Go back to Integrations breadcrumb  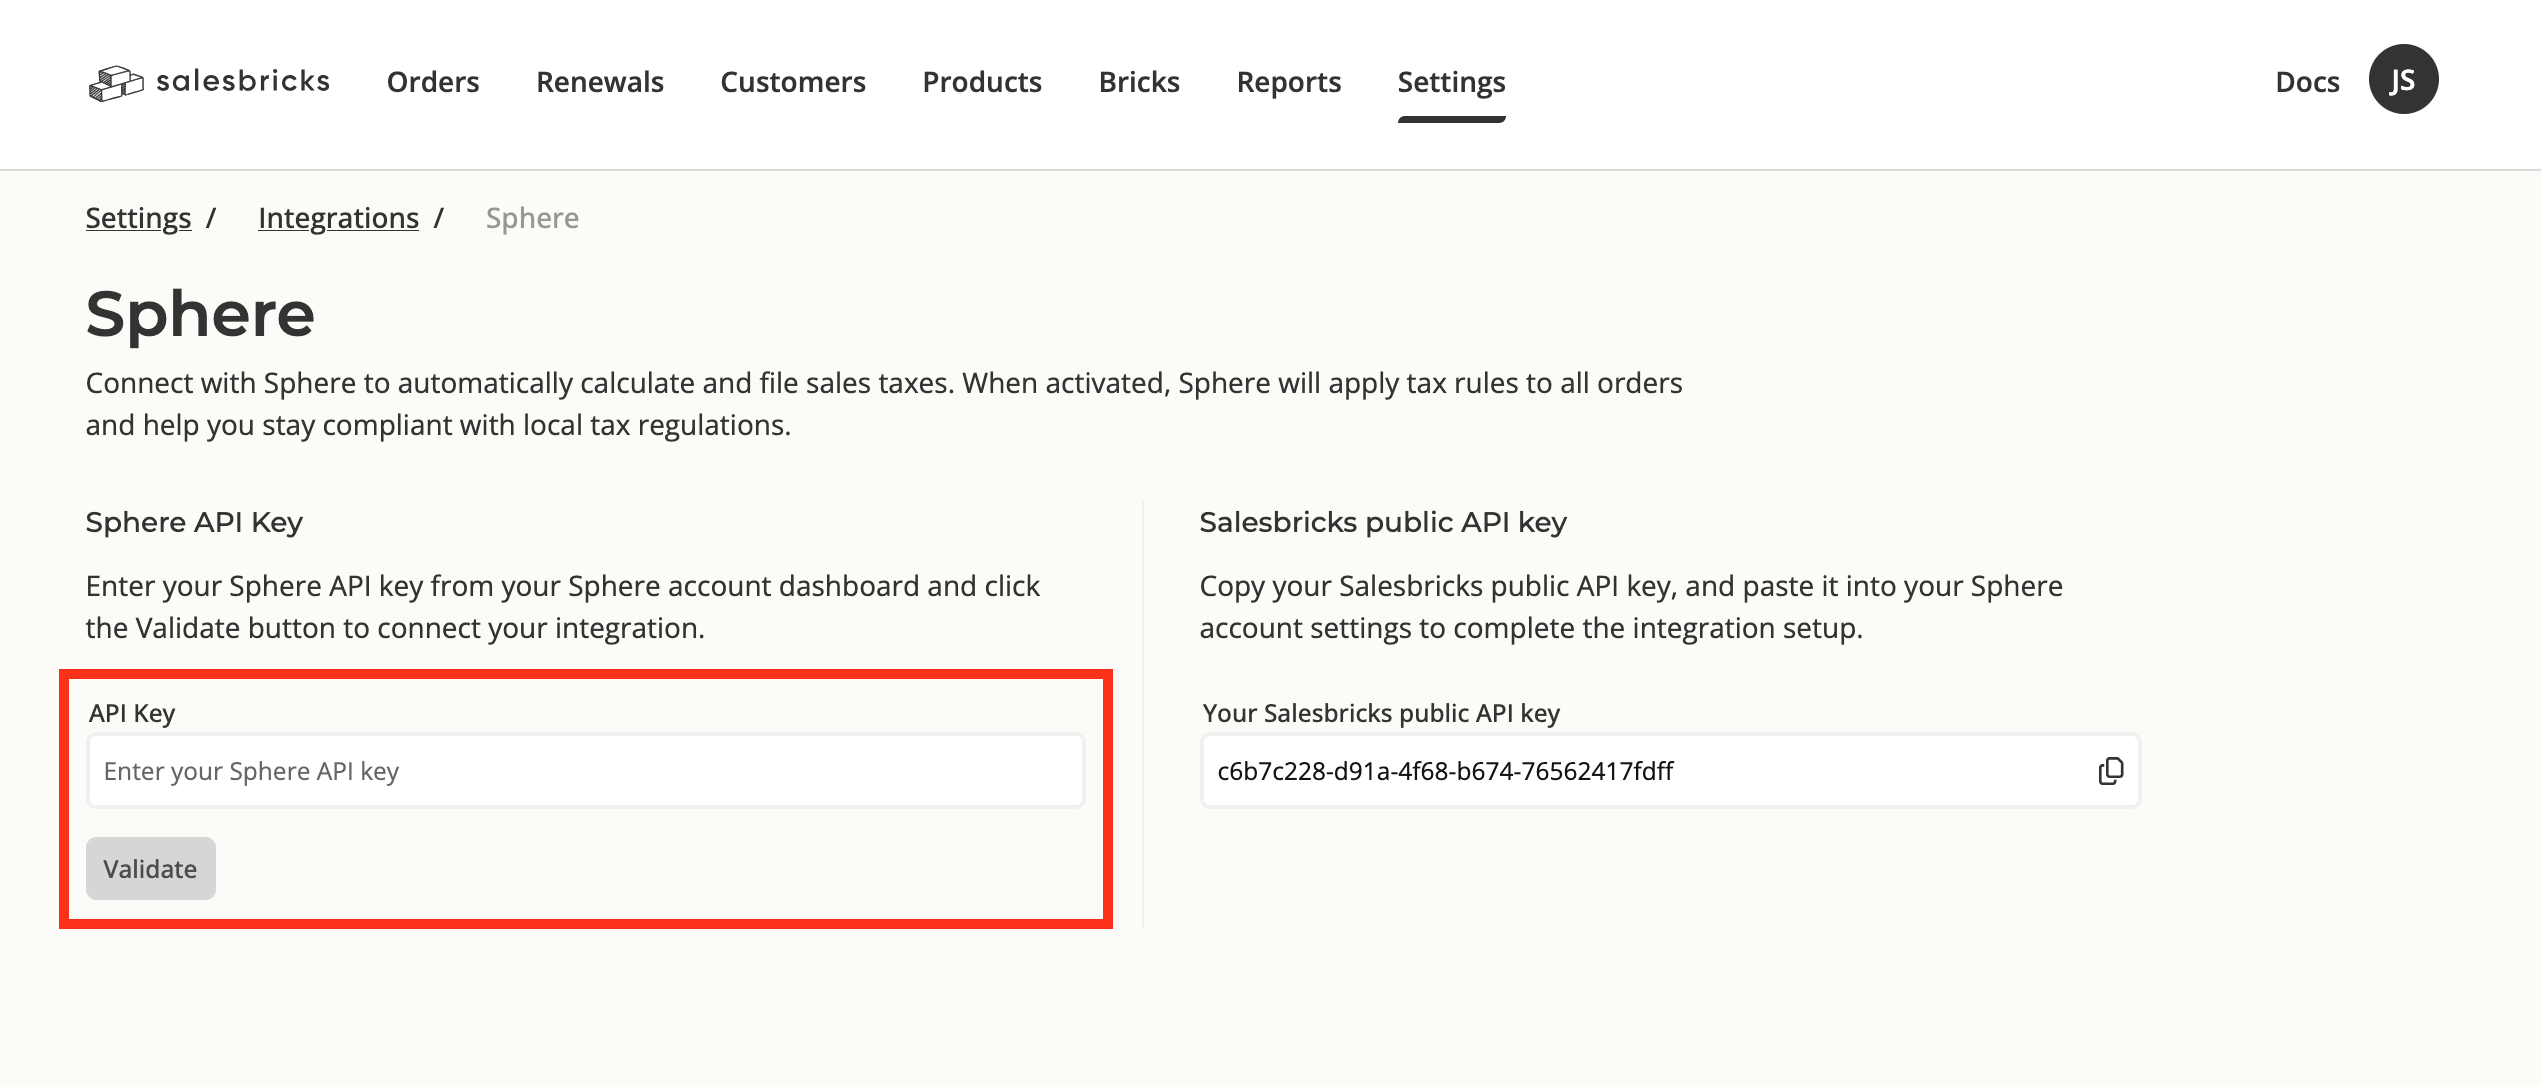338,218
